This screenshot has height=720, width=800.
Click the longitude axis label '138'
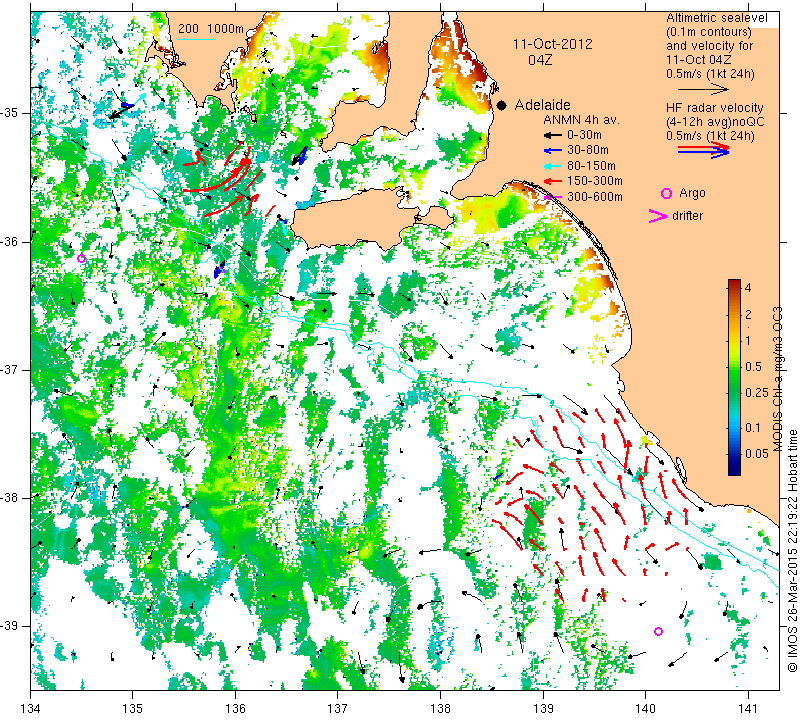[441, 709]
